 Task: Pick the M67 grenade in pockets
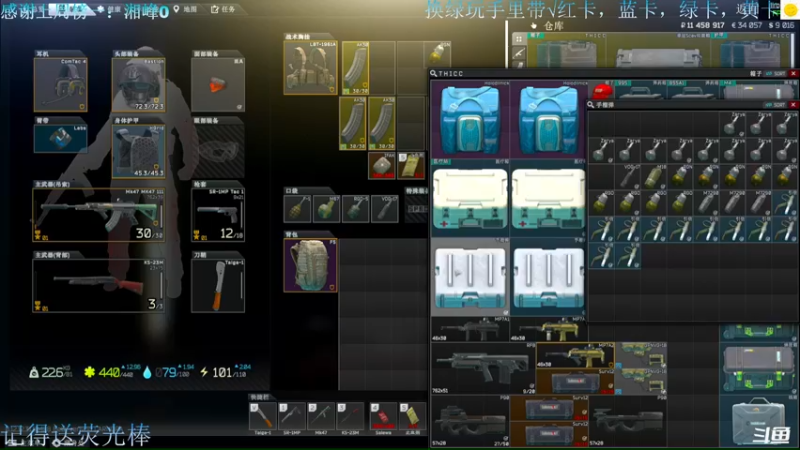[327, 209]
